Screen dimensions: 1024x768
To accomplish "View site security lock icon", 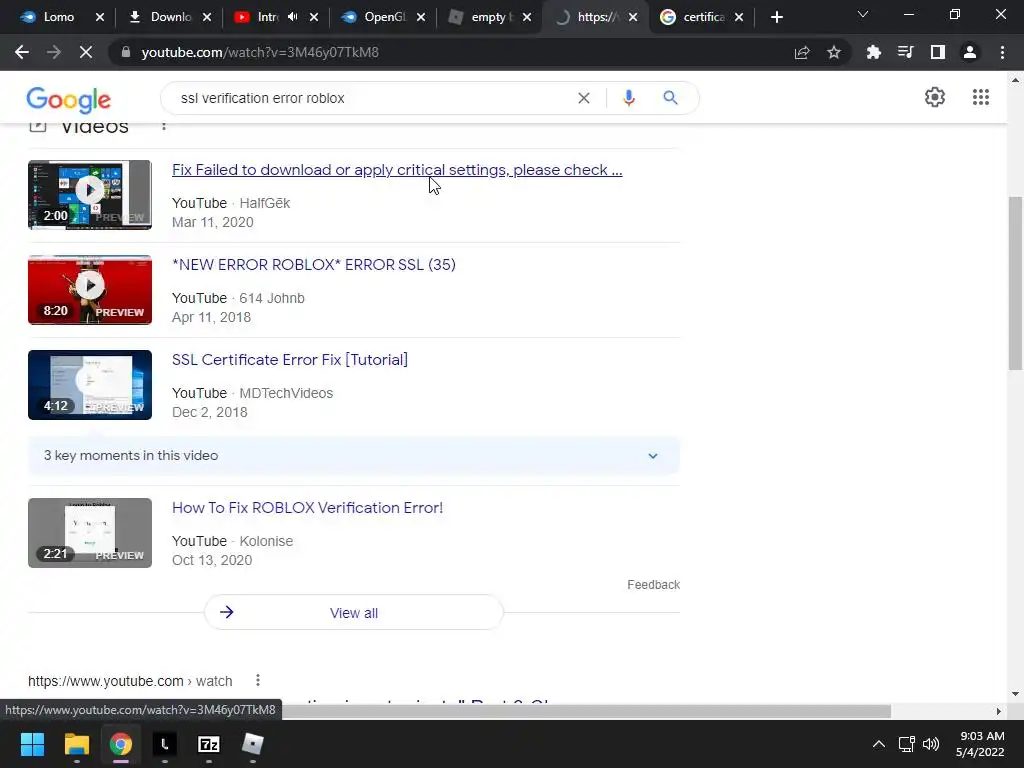I will point(127,52).
